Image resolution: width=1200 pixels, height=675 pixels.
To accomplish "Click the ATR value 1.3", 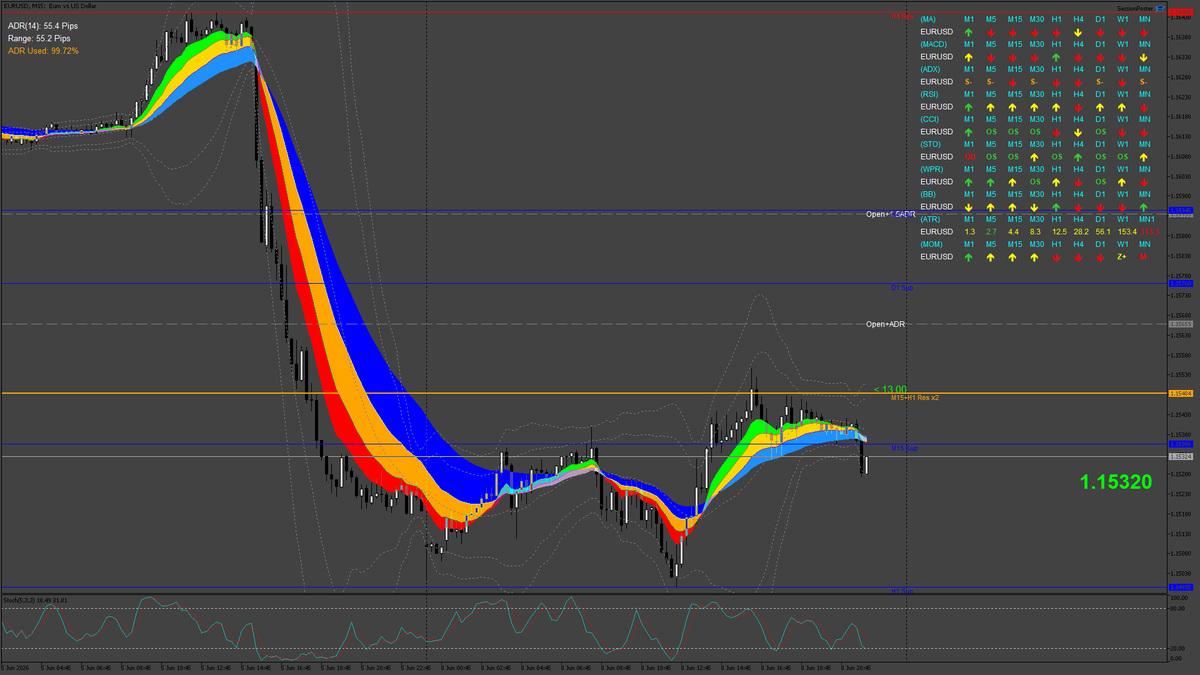I will [969, 232].
